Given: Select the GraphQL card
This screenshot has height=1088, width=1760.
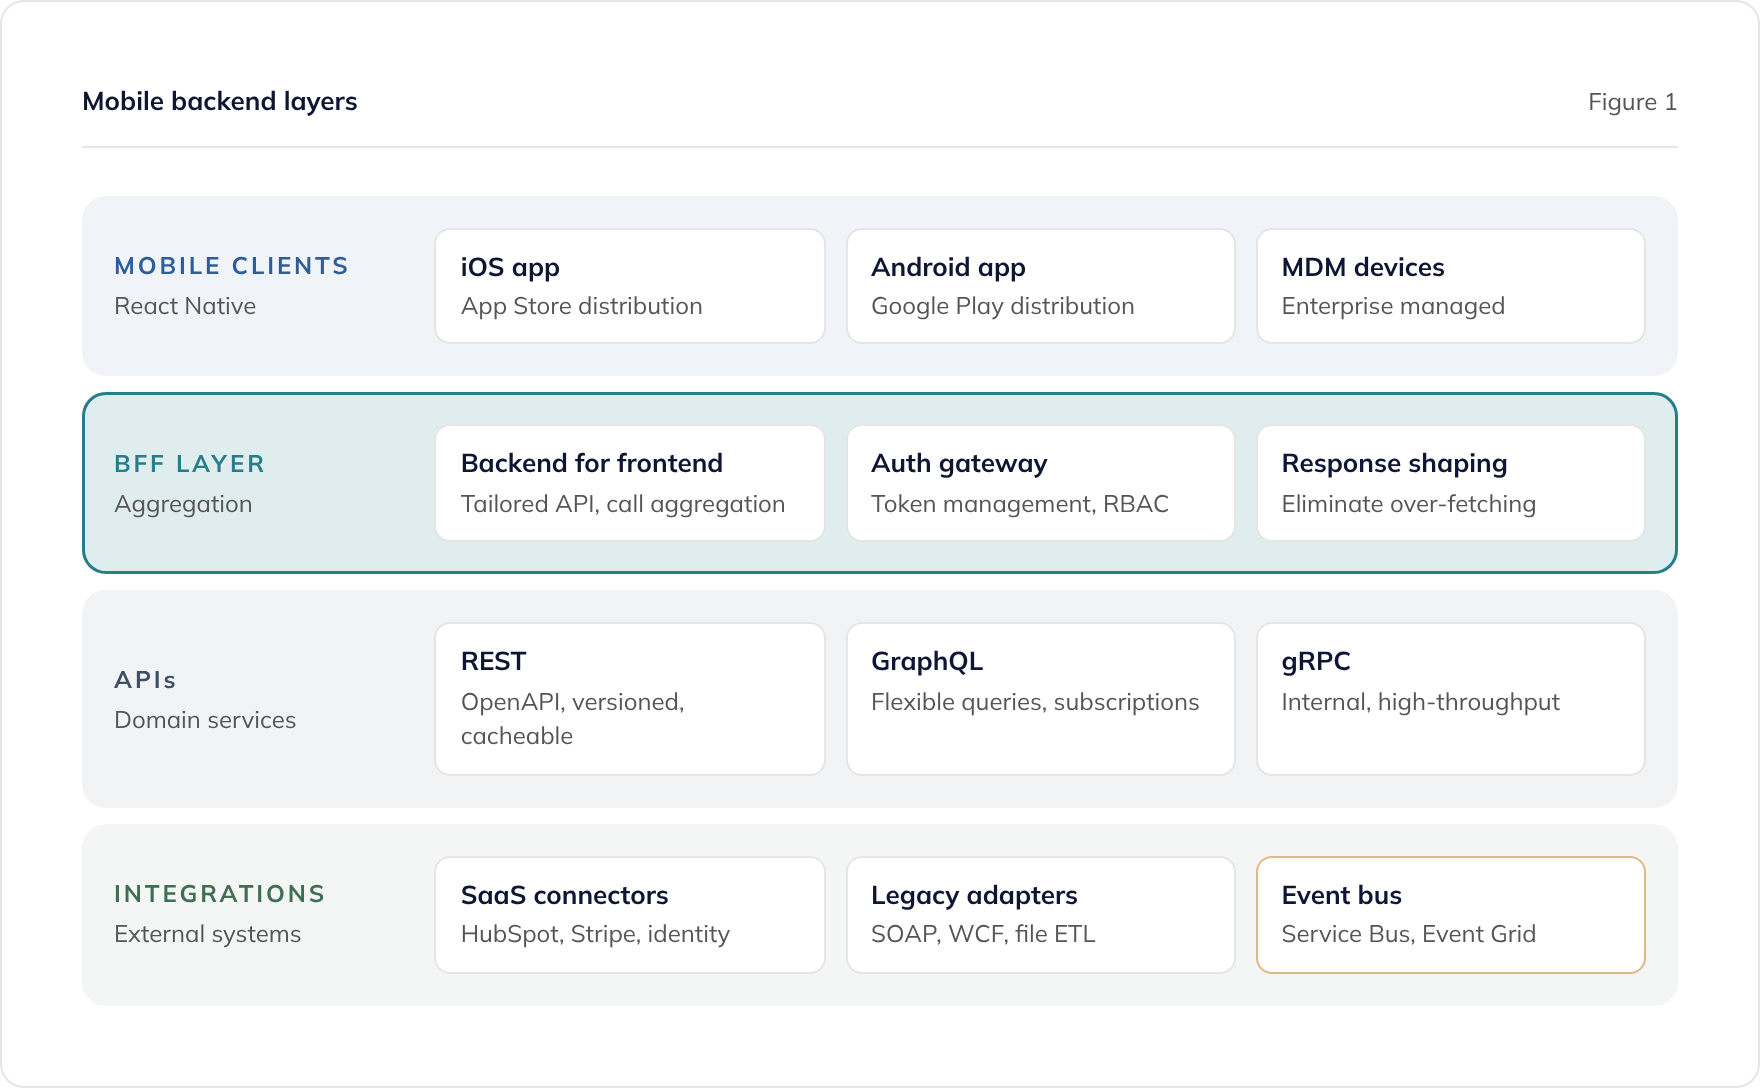Looking at the screenshot, I should [x=1041, y=699].
